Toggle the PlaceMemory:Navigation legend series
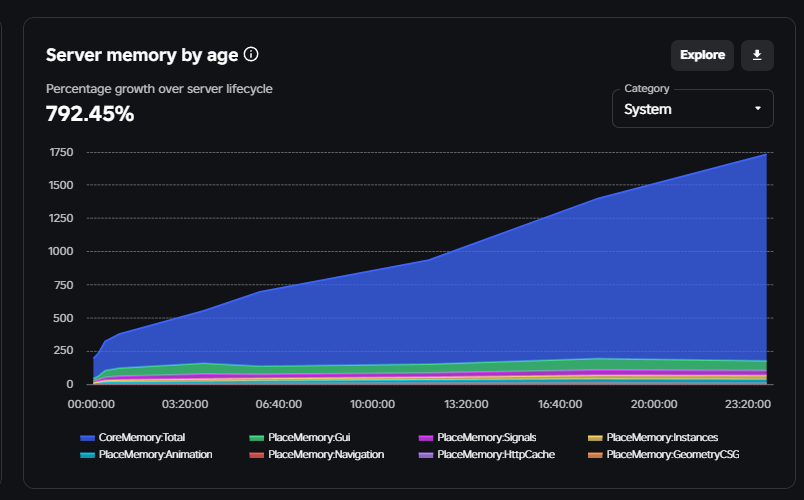This screenshot has width=804, height=500. pyautogui.click(x=316, y=454)
